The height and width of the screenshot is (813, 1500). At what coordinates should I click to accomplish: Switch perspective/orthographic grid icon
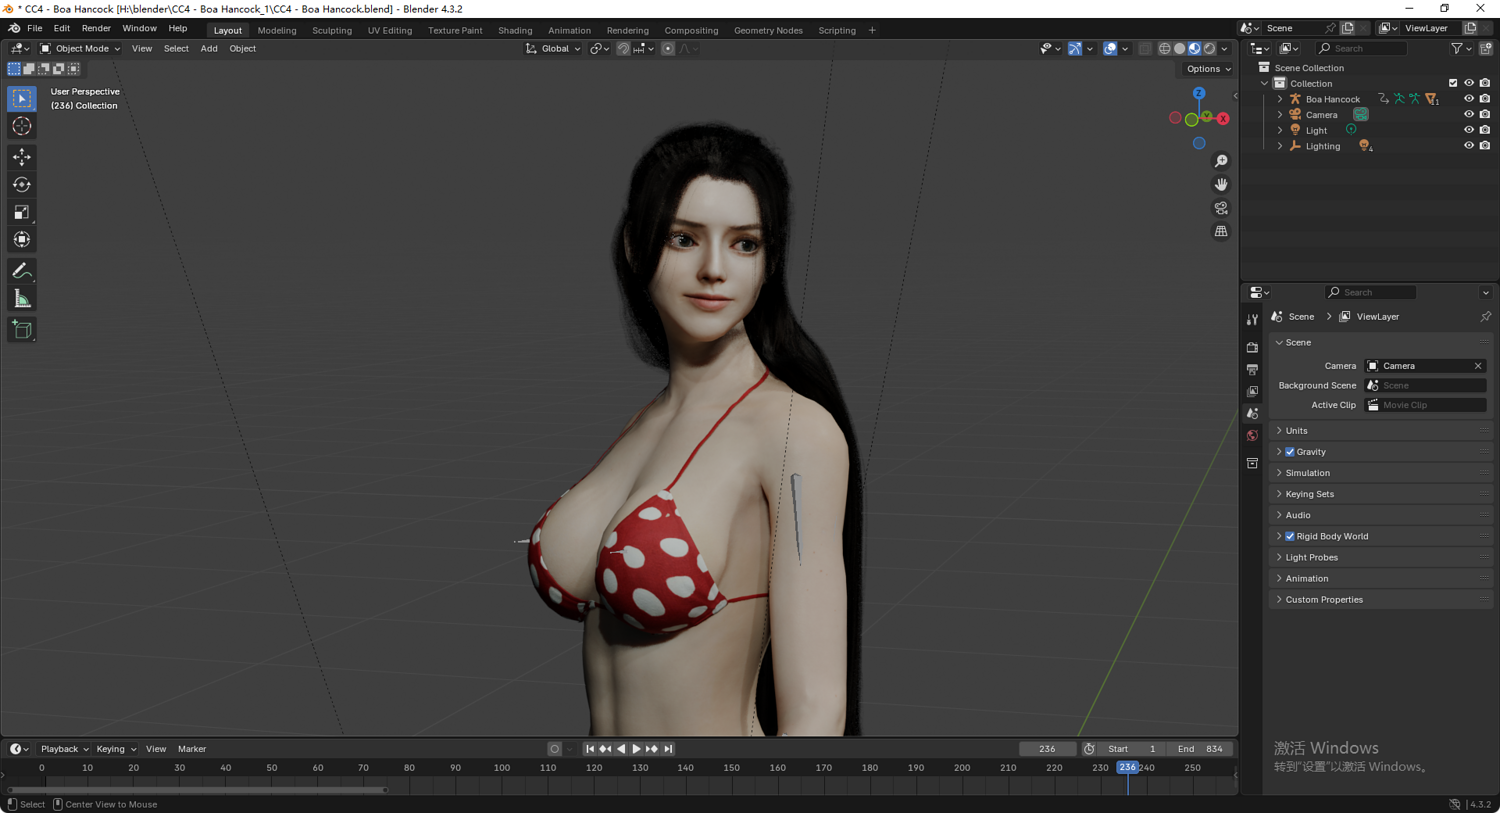coord(1221,231)
